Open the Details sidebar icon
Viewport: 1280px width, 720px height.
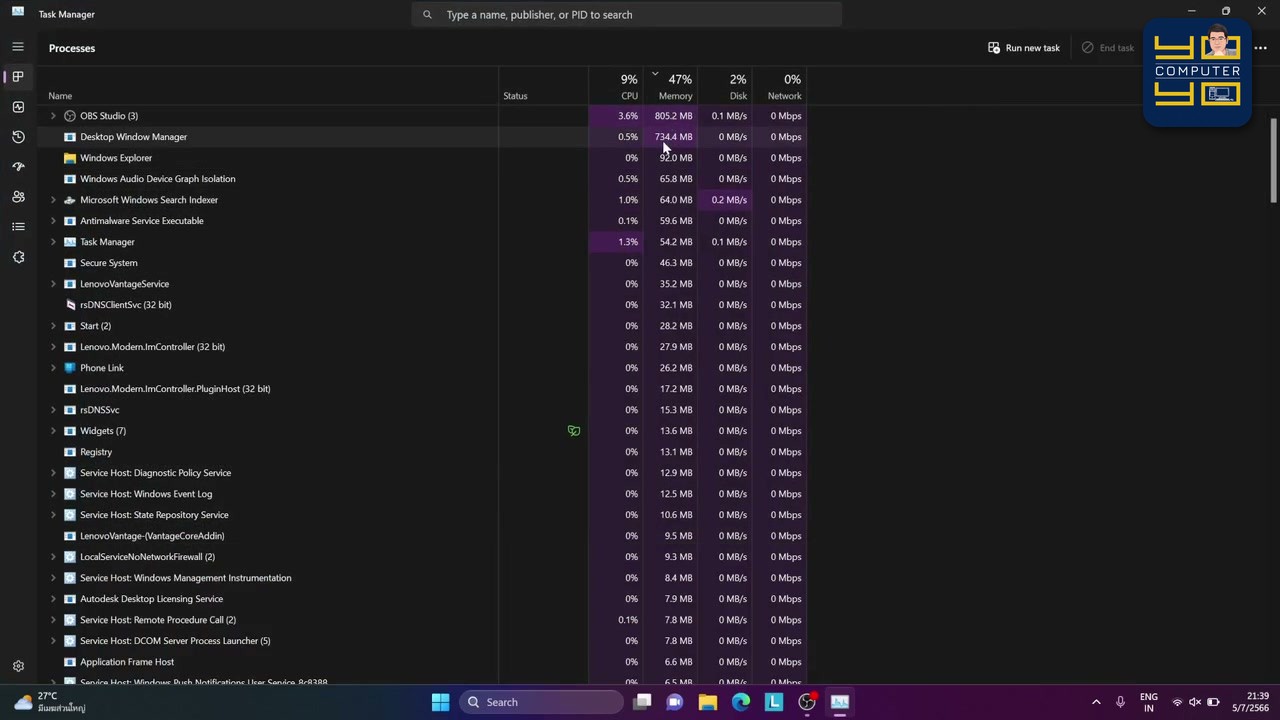(18, 227)
